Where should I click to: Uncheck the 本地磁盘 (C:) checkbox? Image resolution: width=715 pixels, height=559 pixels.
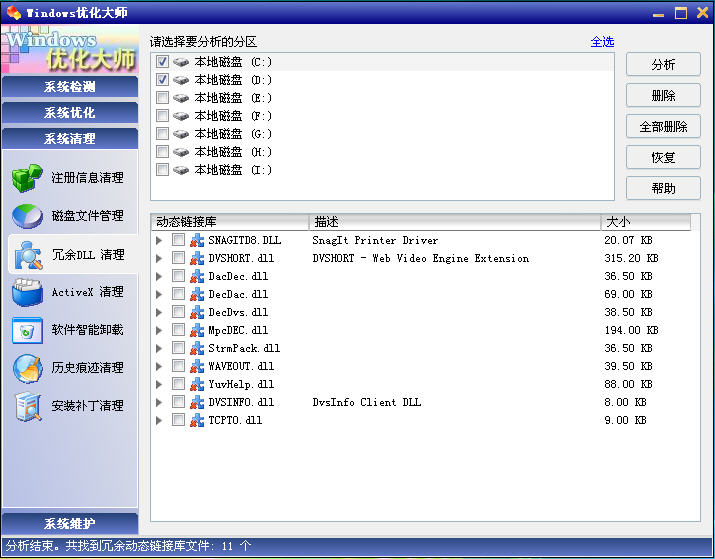(162, 62)
